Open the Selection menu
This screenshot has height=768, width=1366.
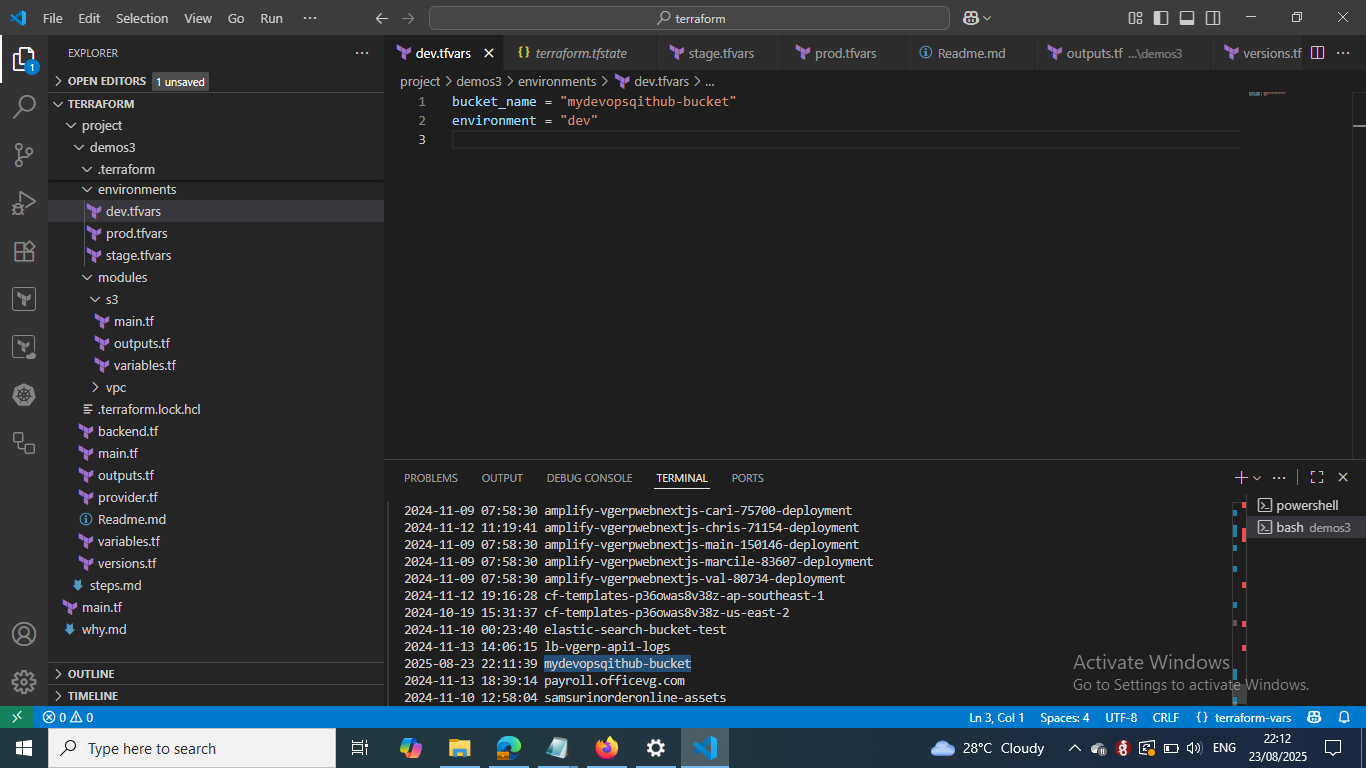click(142, 18)
